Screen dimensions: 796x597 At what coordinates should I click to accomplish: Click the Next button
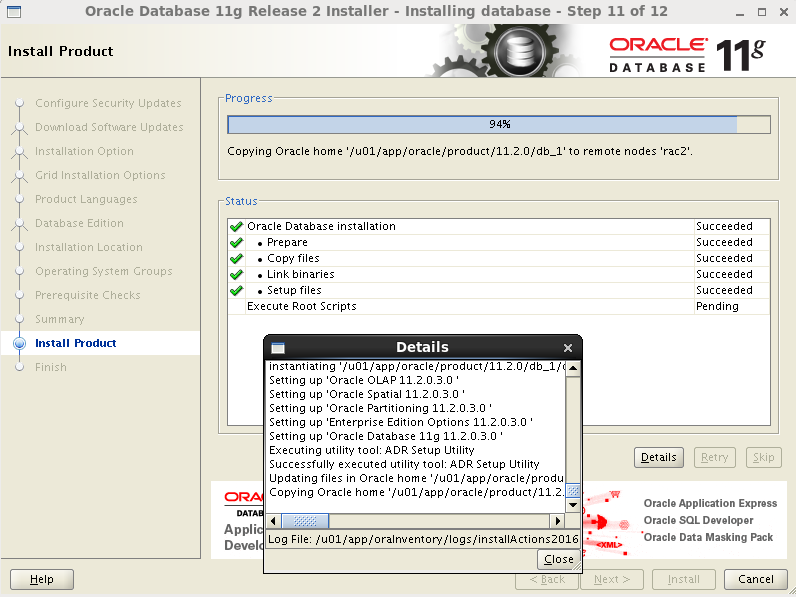(612, 579)
